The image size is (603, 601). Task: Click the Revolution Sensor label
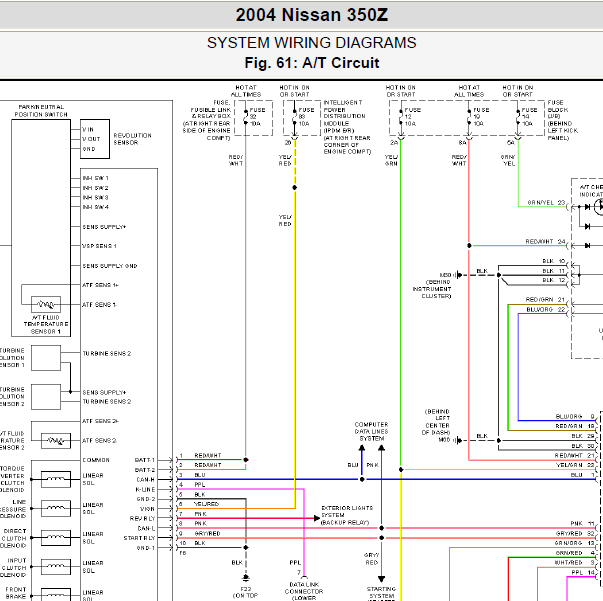pyautogui.click(x=132, y=139)
